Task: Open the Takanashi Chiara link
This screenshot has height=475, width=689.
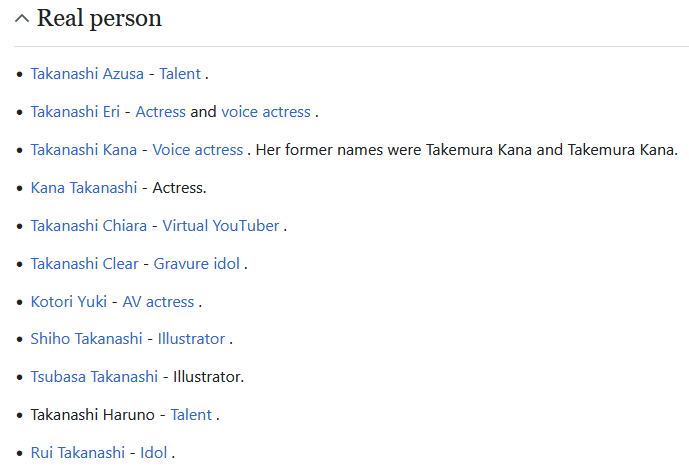Action: pos(88,226)
